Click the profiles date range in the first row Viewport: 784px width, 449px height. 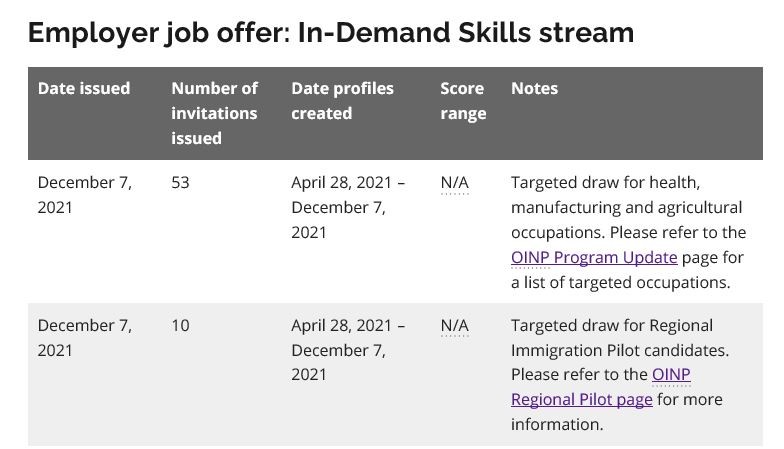348,208
